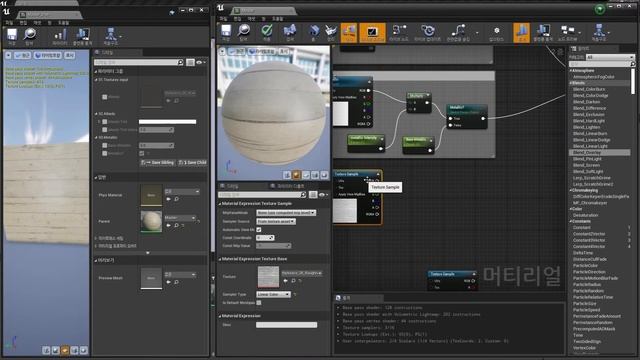Viewport: 640px width, 360px height.
Task: Go Home on material graph toolbar
Action: point(313,33)
